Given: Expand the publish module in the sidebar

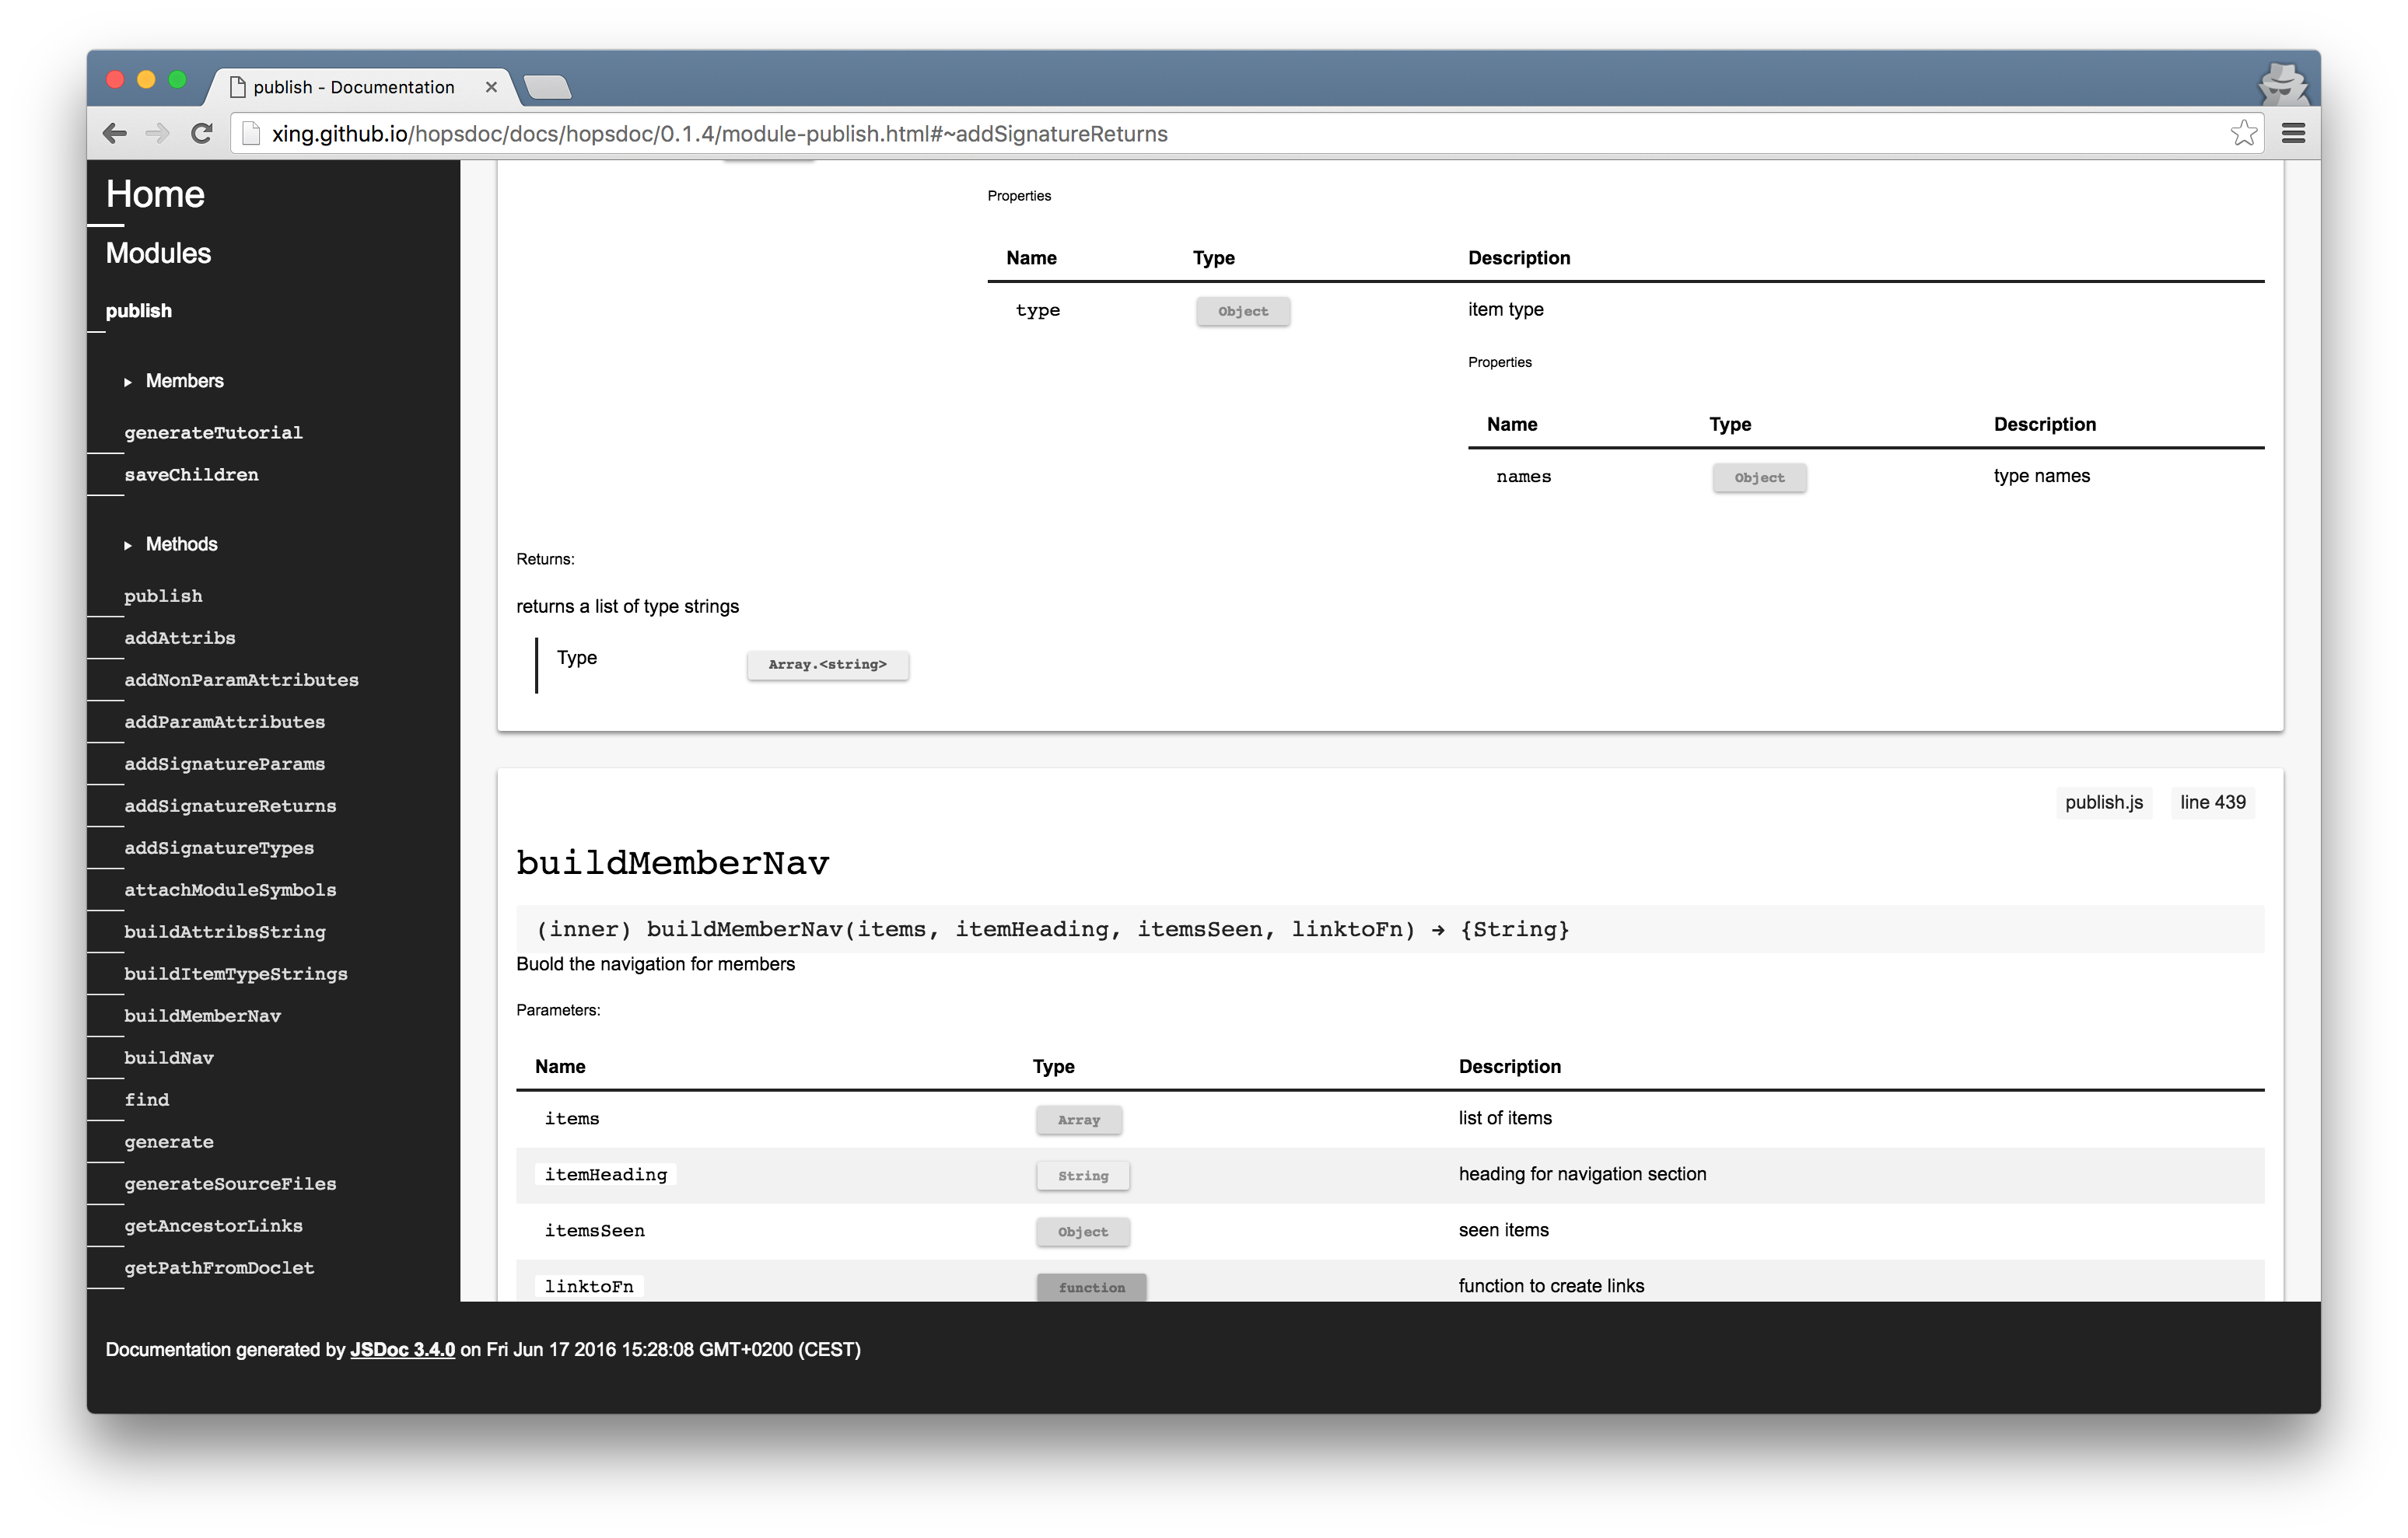Looking at the screenshot, I should point(139,311).
